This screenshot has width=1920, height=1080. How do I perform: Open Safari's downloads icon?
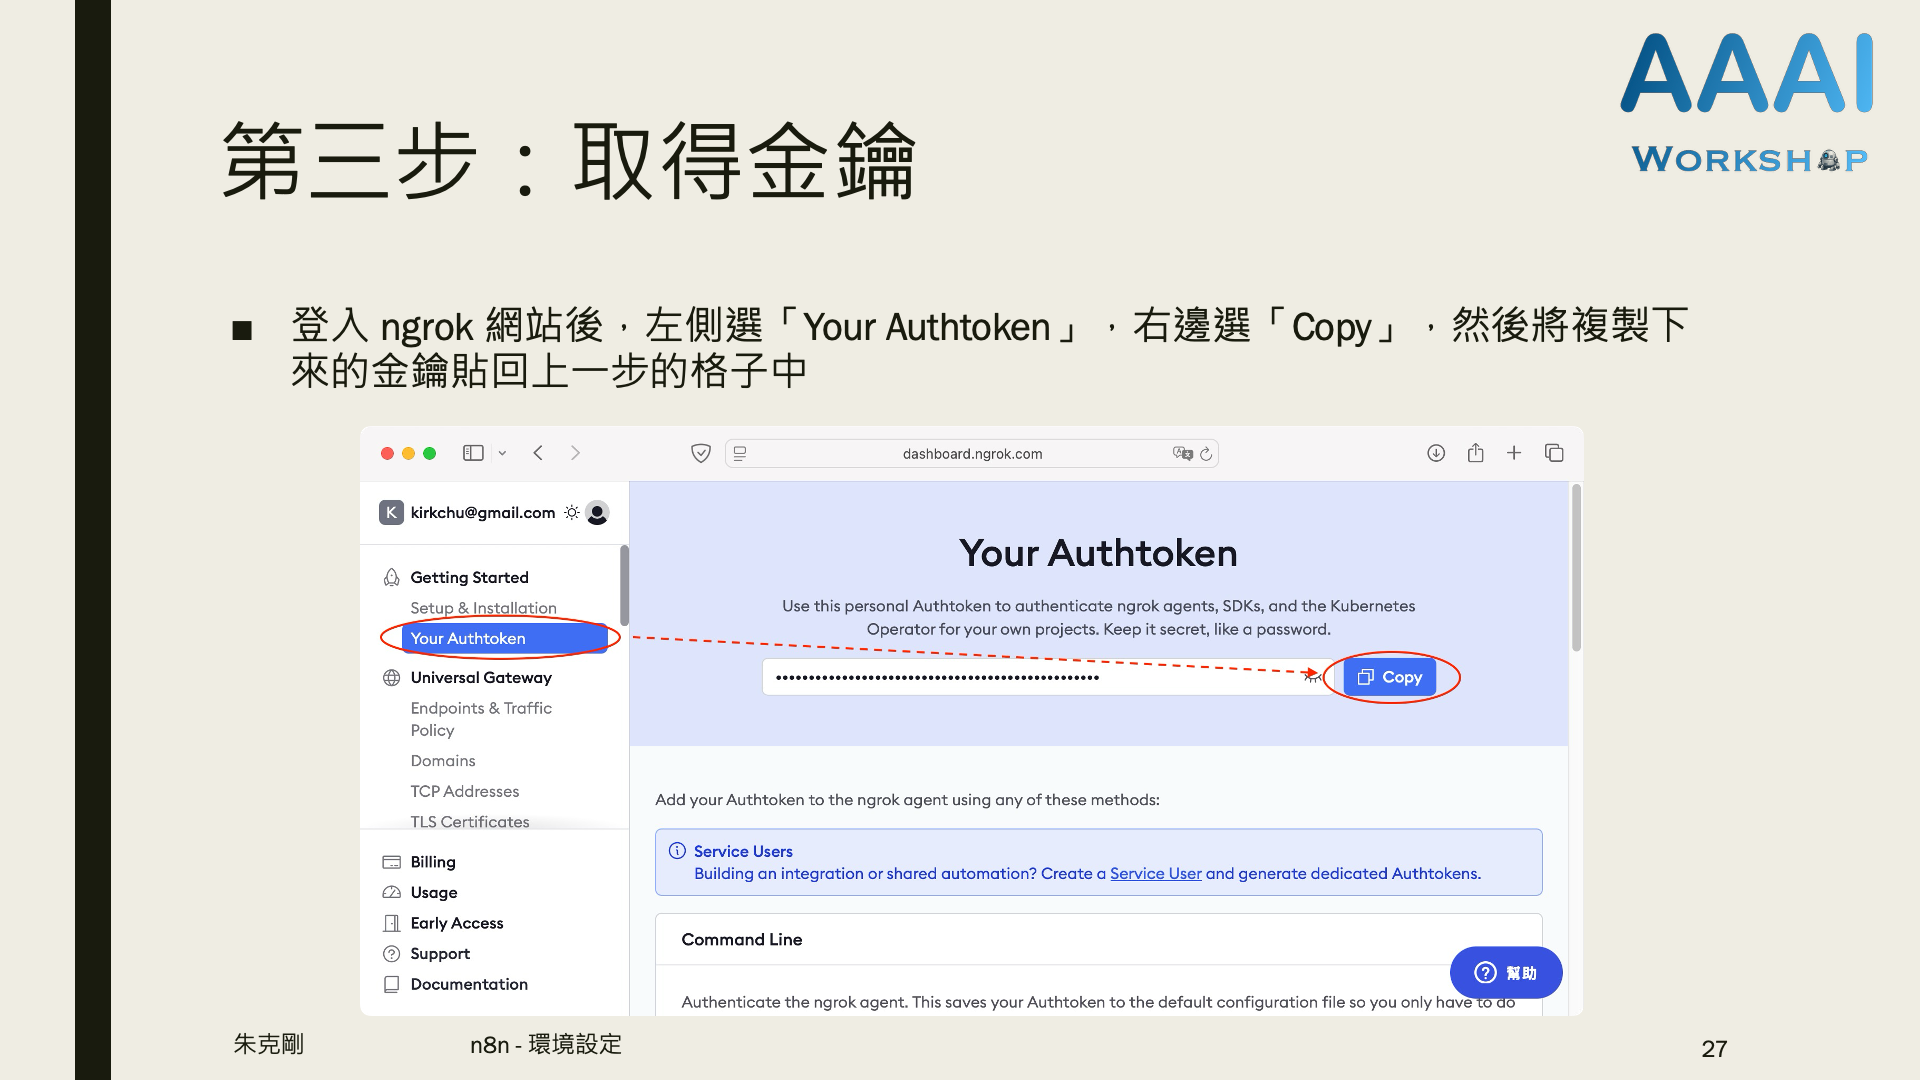(x=1436, y=453)
